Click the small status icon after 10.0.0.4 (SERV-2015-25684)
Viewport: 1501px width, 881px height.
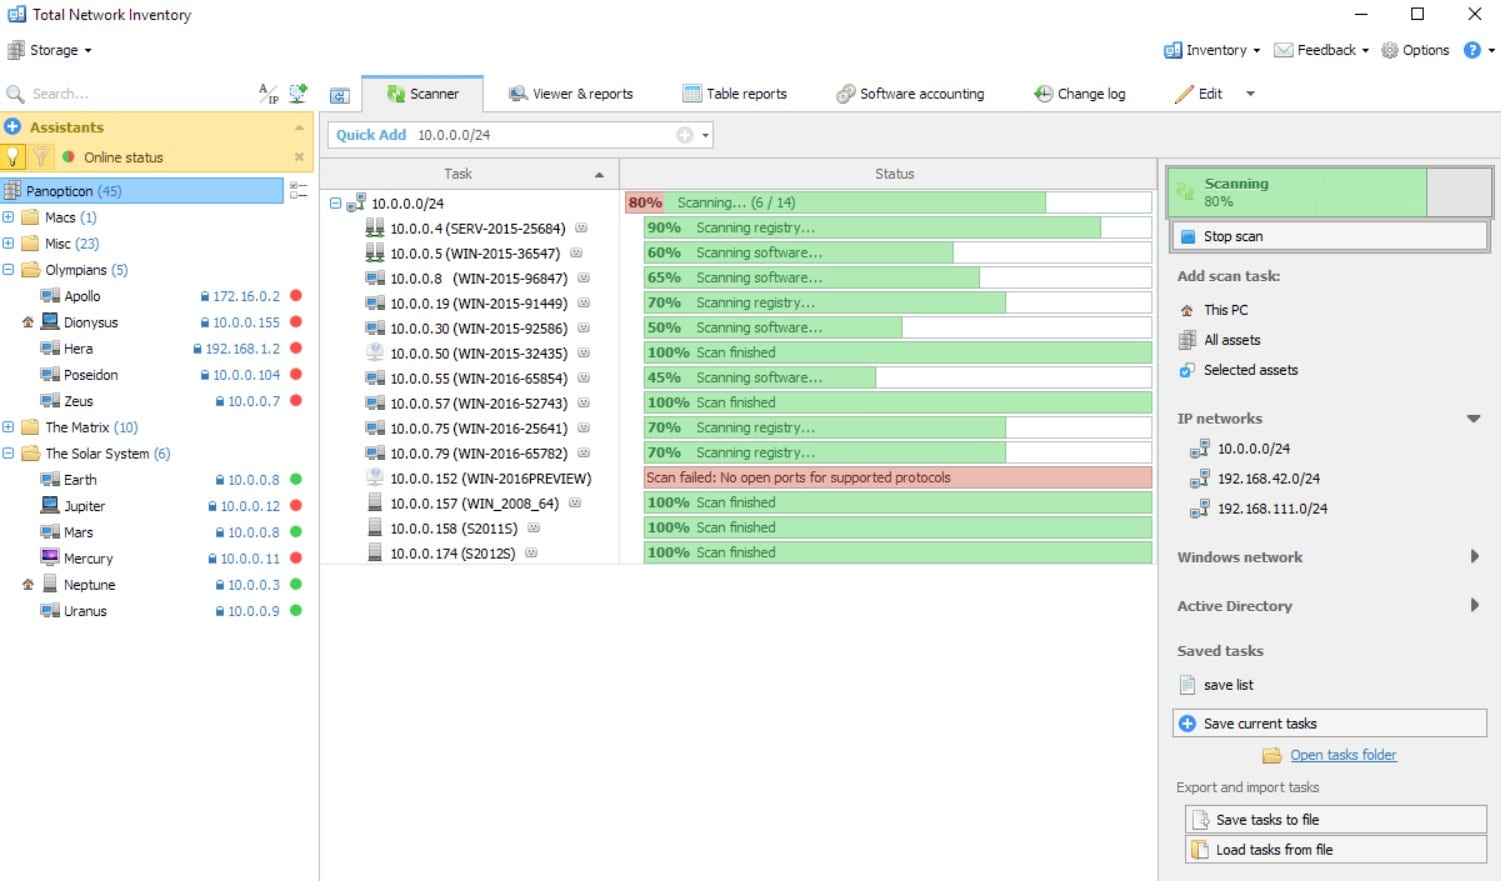point(581,228)
